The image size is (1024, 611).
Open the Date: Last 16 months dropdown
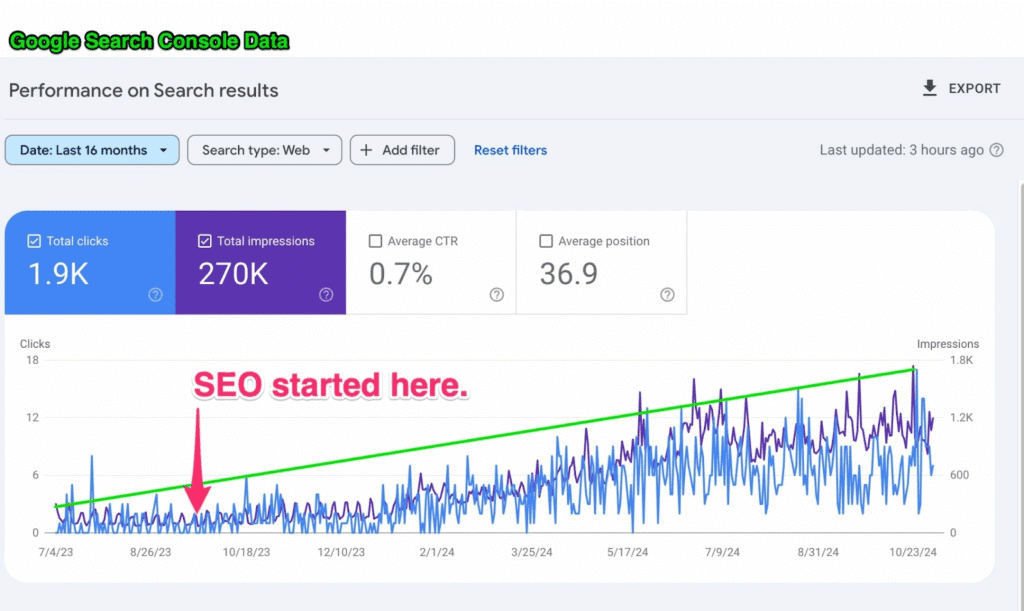(92, 150)
